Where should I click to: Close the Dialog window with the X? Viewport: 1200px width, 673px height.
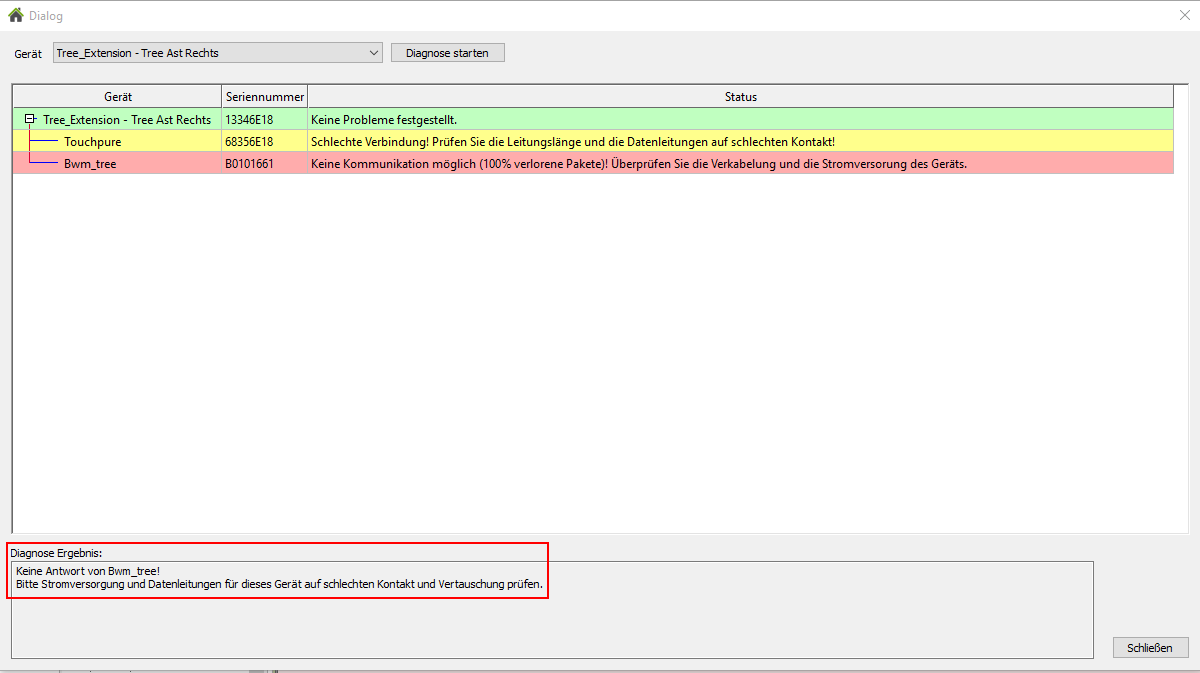click(1184, 15)
